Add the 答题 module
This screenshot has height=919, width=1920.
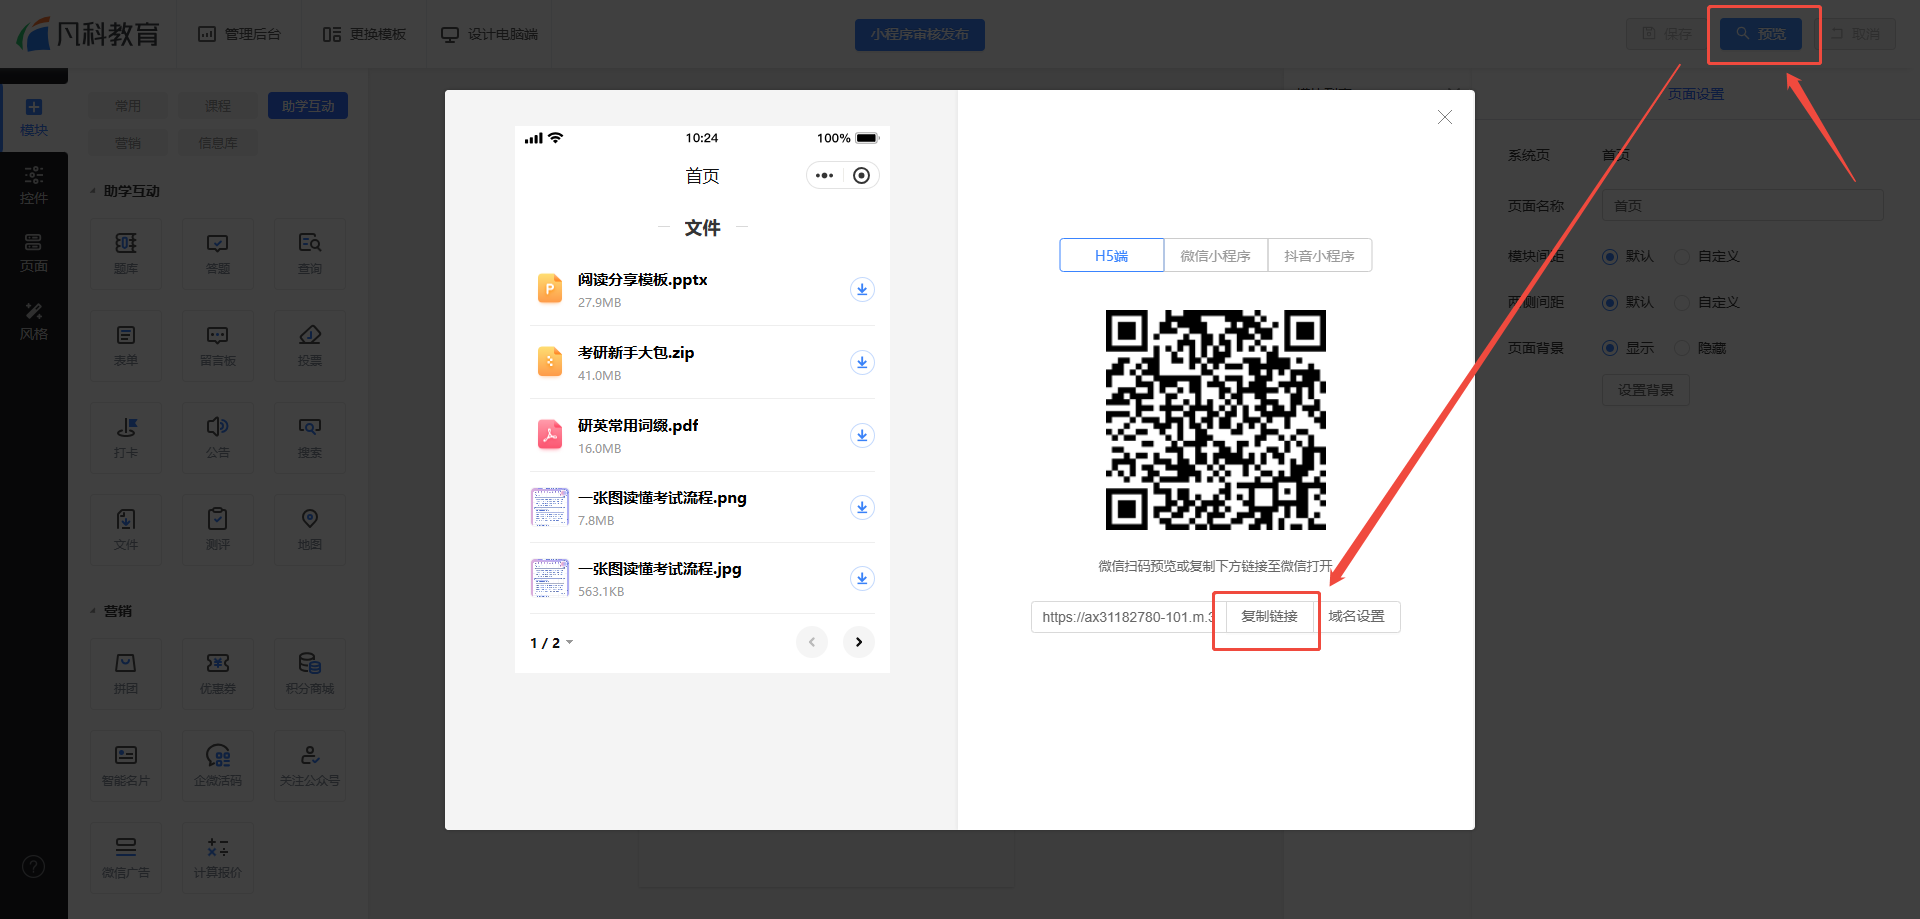pos(218,254)
